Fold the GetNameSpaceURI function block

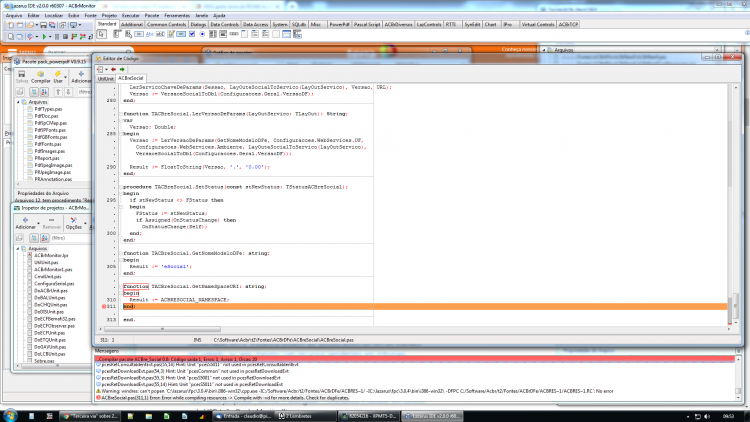[x=121, y=287]
